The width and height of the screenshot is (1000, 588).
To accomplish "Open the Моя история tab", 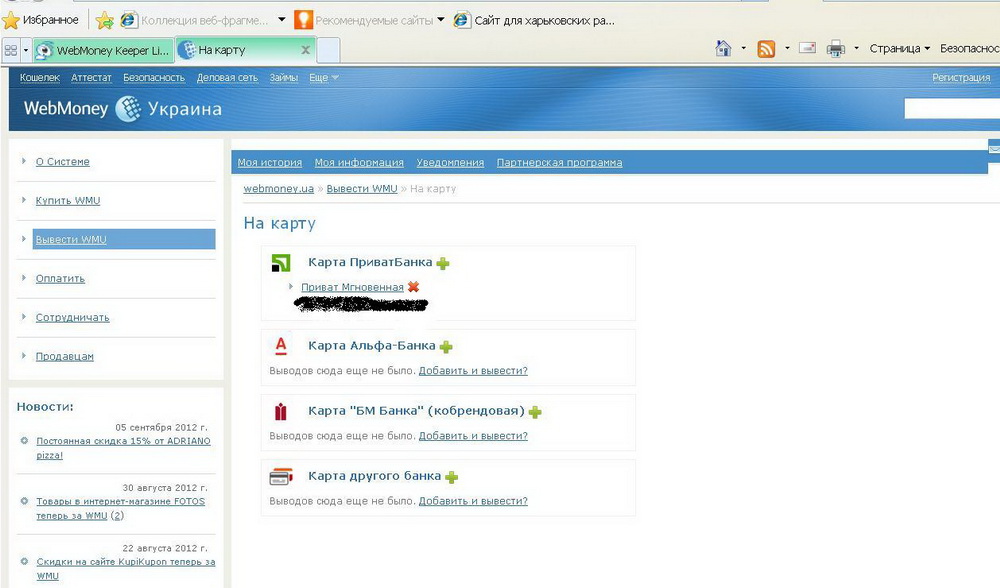I will click(x=270, y=163).
